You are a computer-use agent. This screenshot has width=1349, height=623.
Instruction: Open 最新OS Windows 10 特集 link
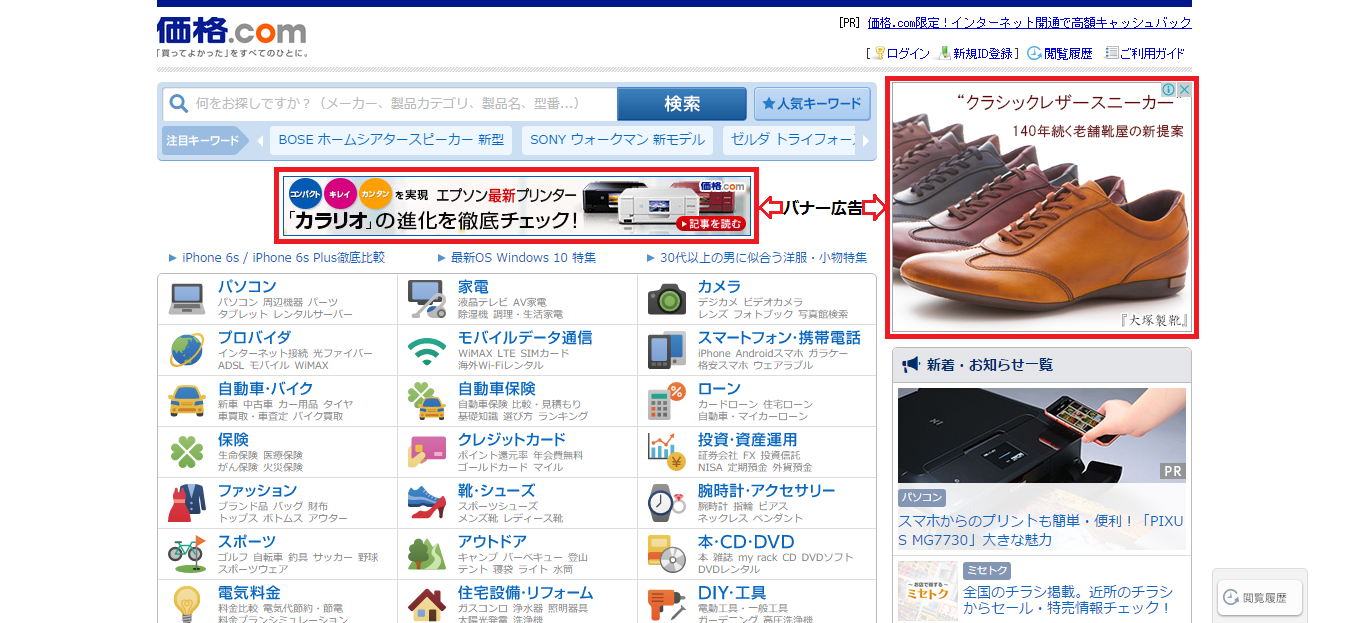tap(523, 258)
